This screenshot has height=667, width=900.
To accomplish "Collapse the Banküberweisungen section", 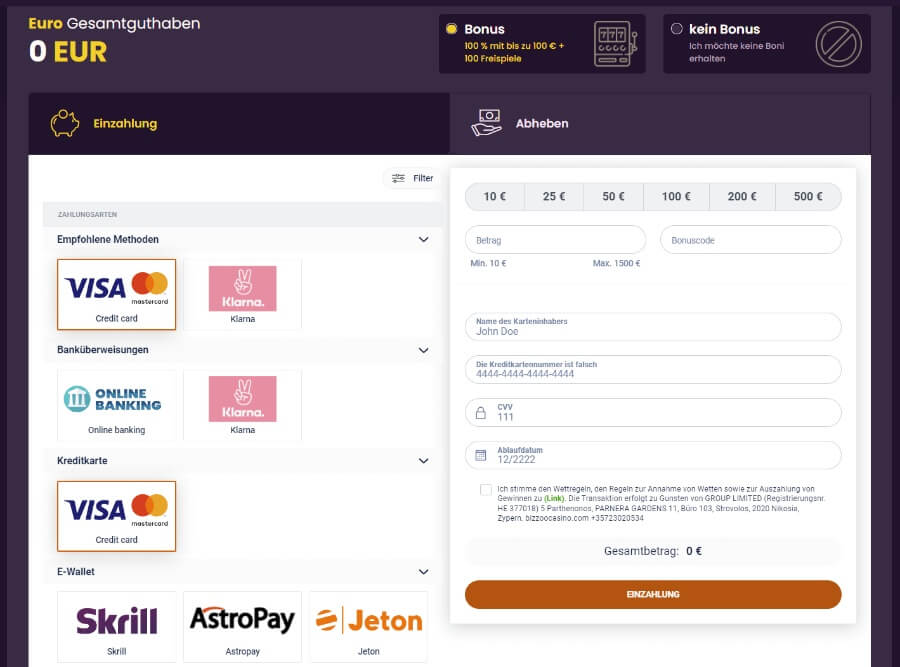I will coord(424,350).
